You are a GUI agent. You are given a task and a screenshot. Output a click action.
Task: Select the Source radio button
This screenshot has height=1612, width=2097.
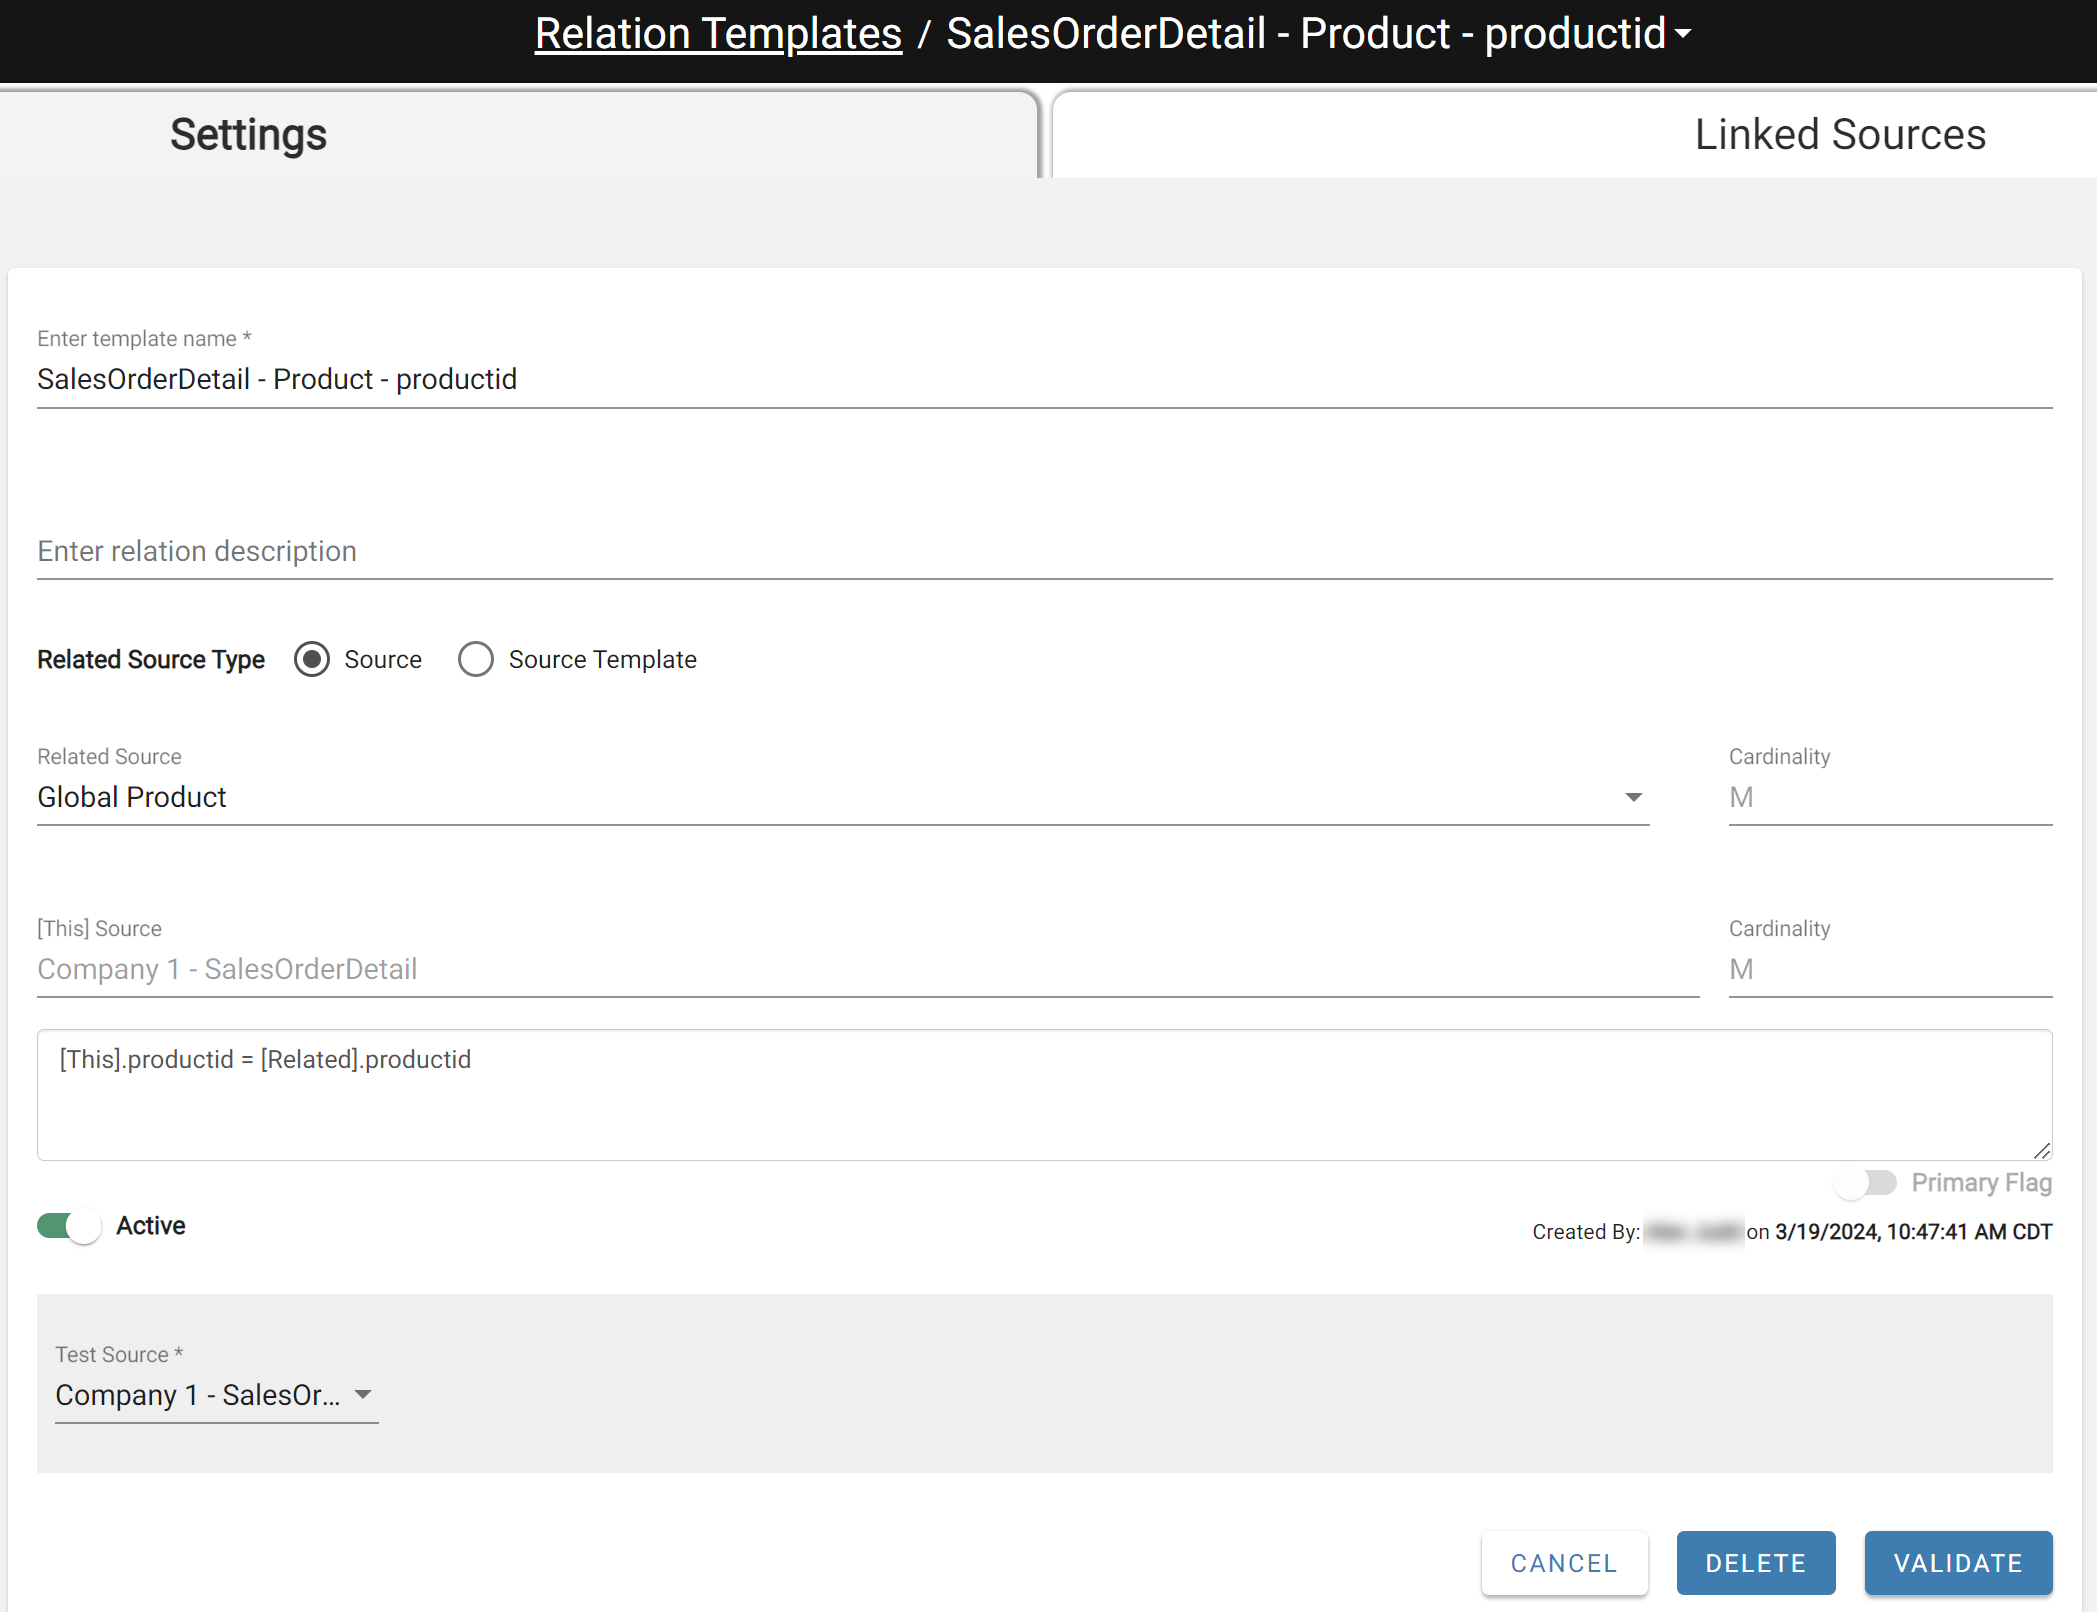tap(312, 660)
